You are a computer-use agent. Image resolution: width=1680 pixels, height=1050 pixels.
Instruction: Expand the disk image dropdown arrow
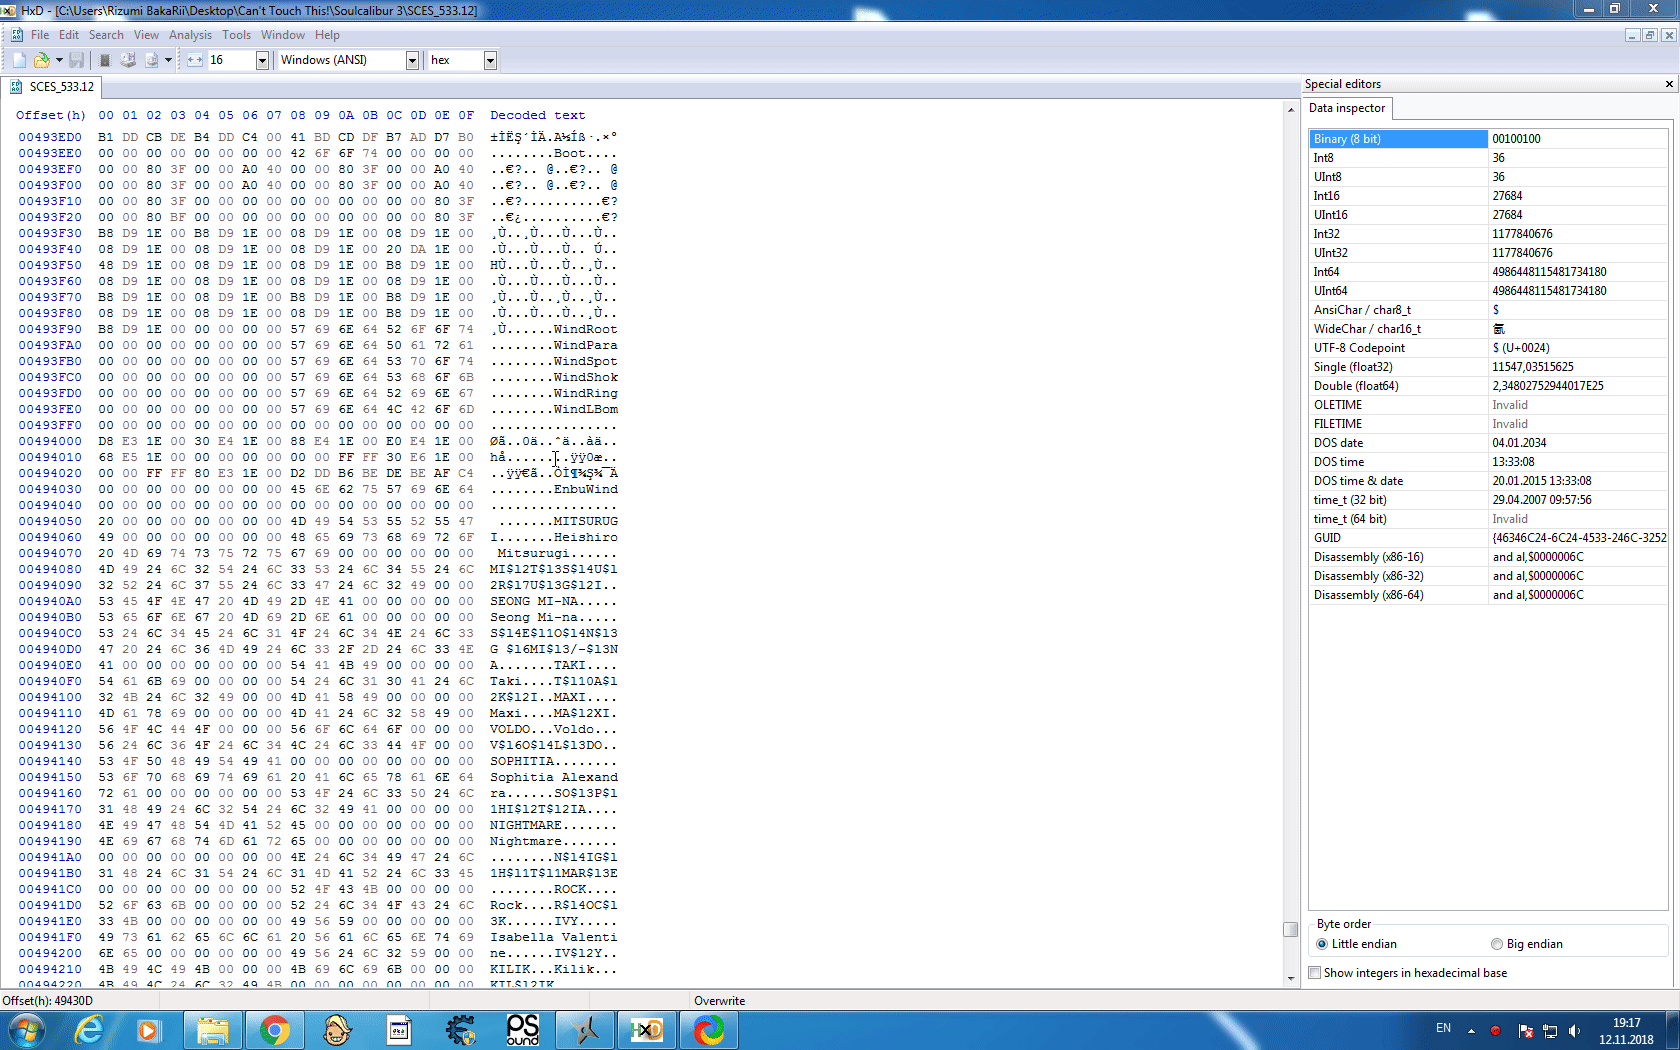[x=168, y=60]
